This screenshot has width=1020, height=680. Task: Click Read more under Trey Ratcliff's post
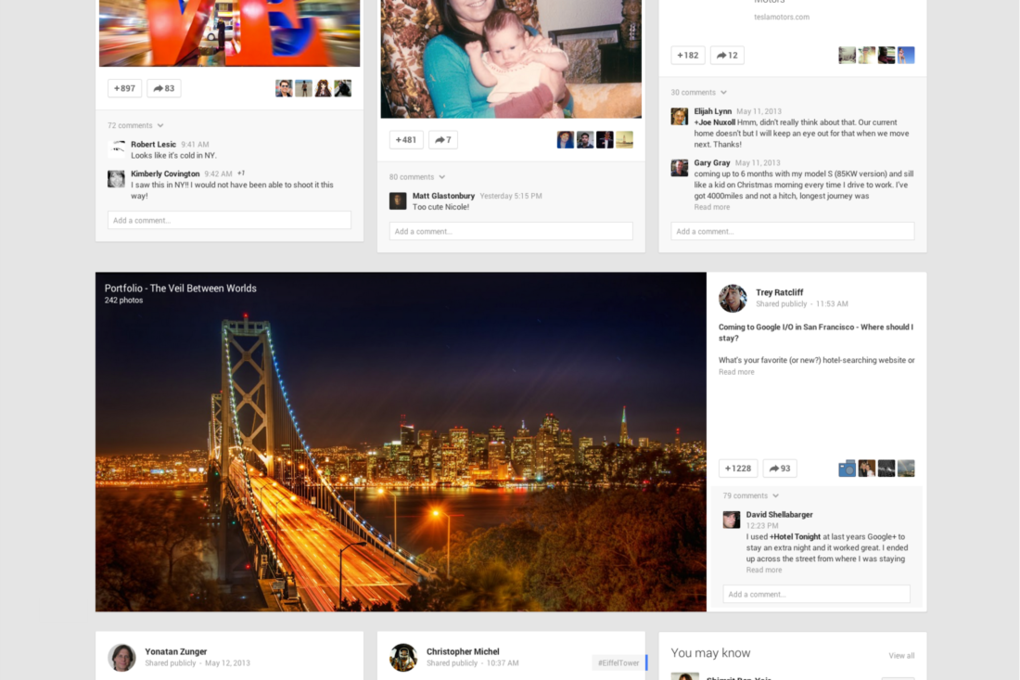[x=737, y=372]
